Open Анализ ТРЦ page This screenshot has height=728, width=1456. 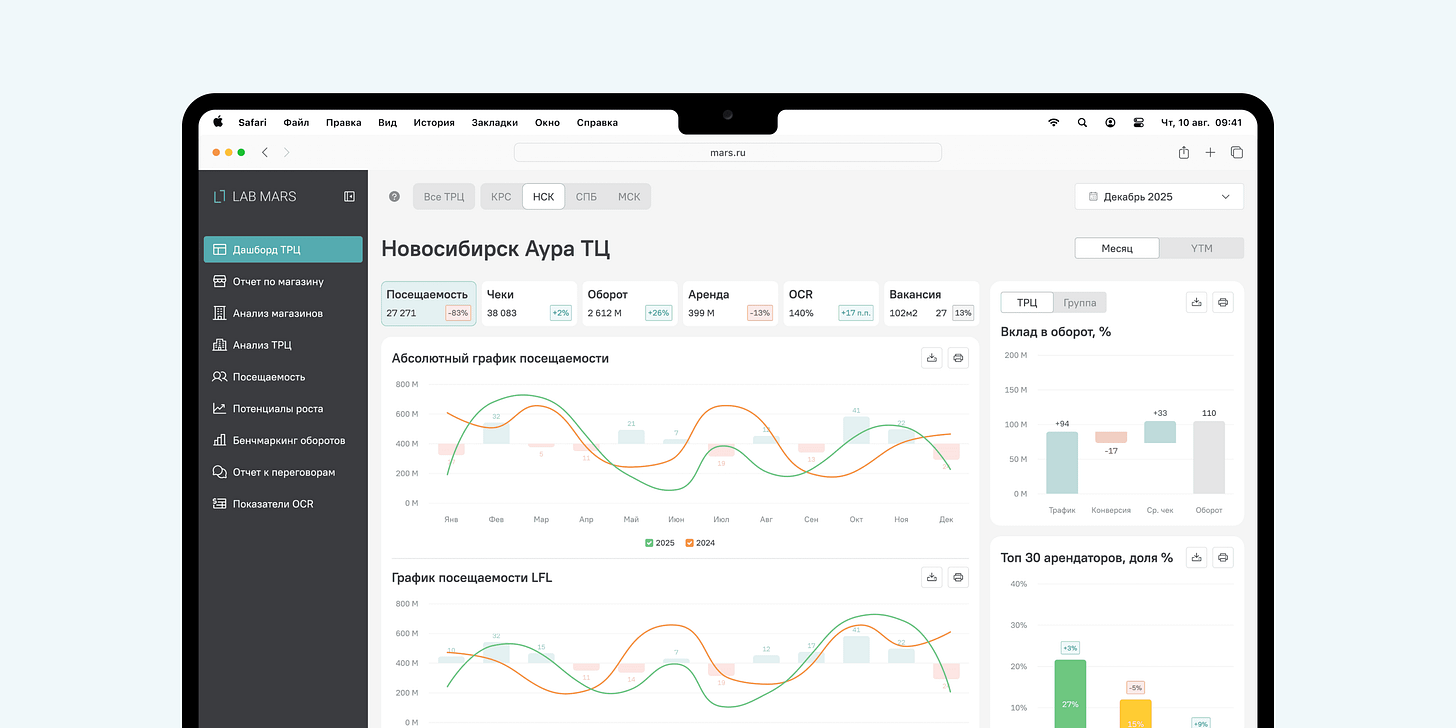click(283, 345)
